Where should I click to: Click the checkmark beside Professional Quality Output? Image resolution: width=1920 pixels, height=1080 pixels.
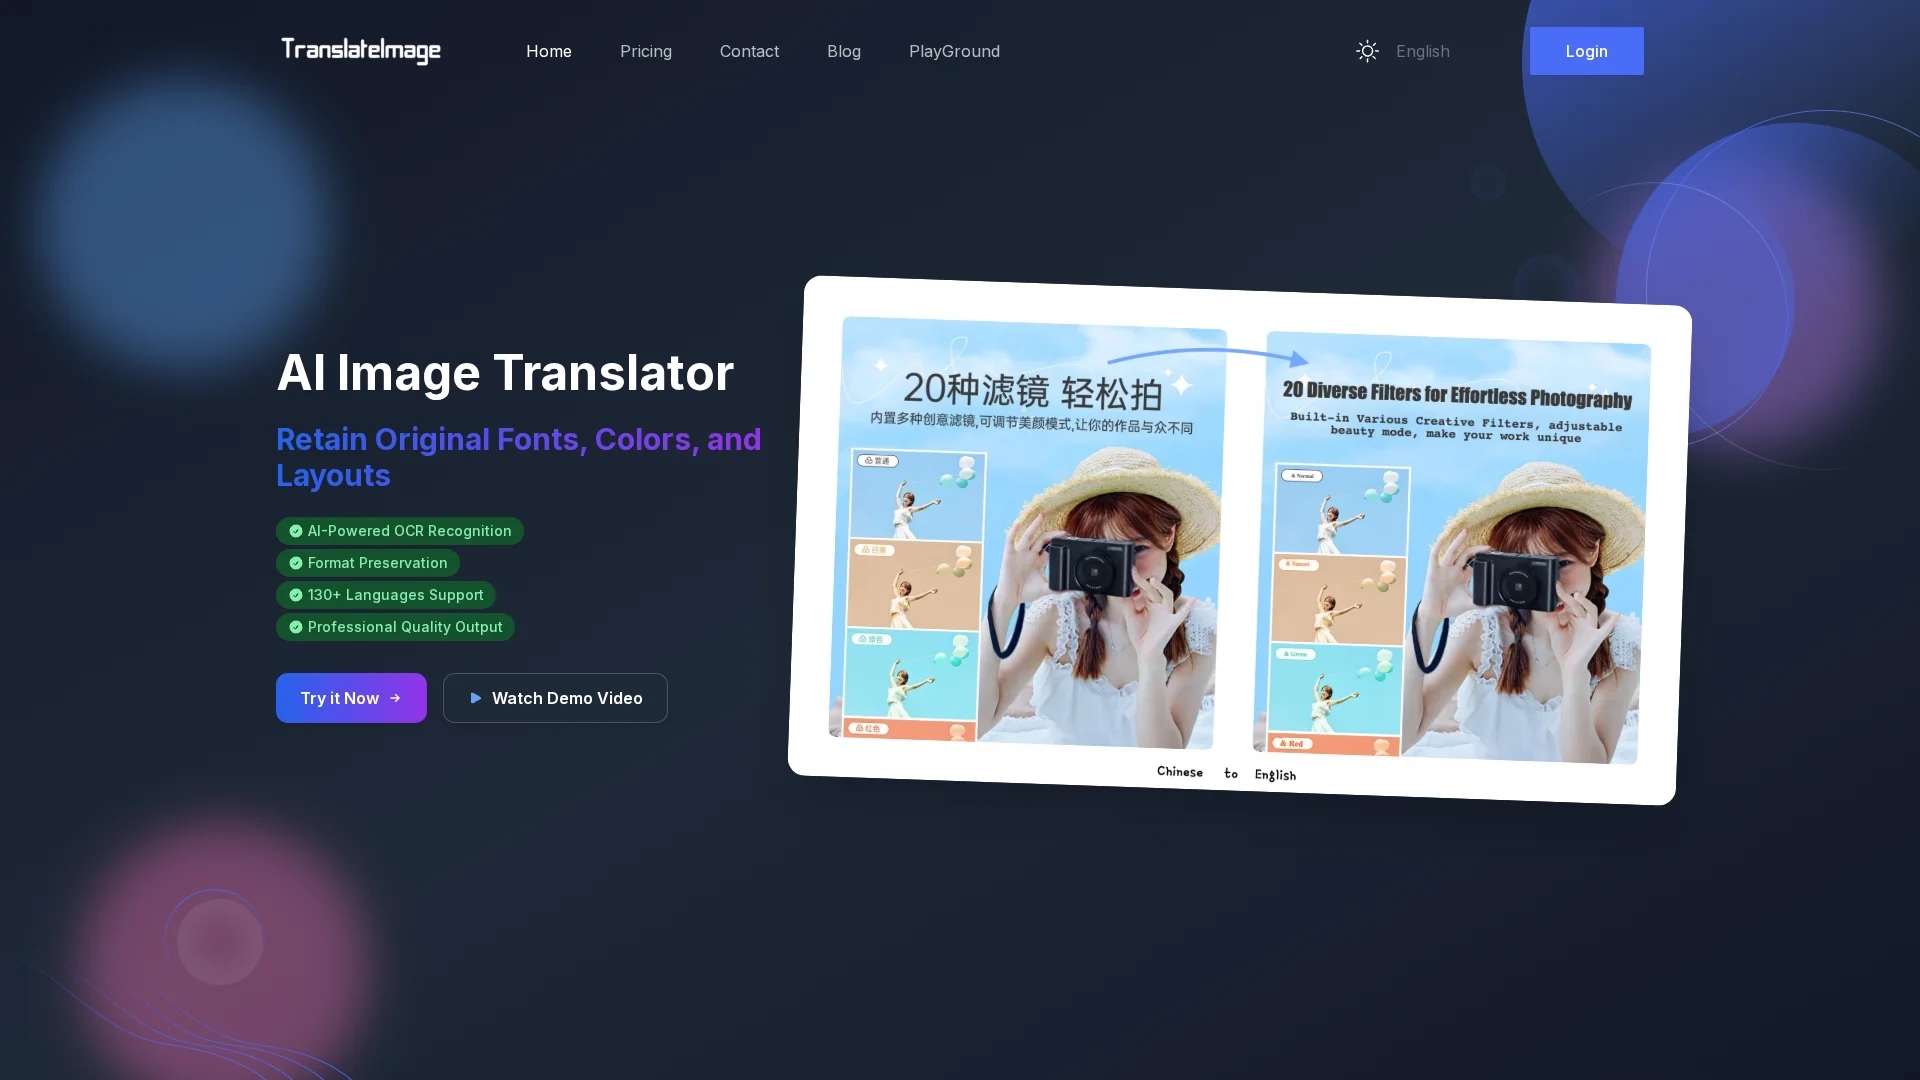pyautogui.click(x=296, y=627)
